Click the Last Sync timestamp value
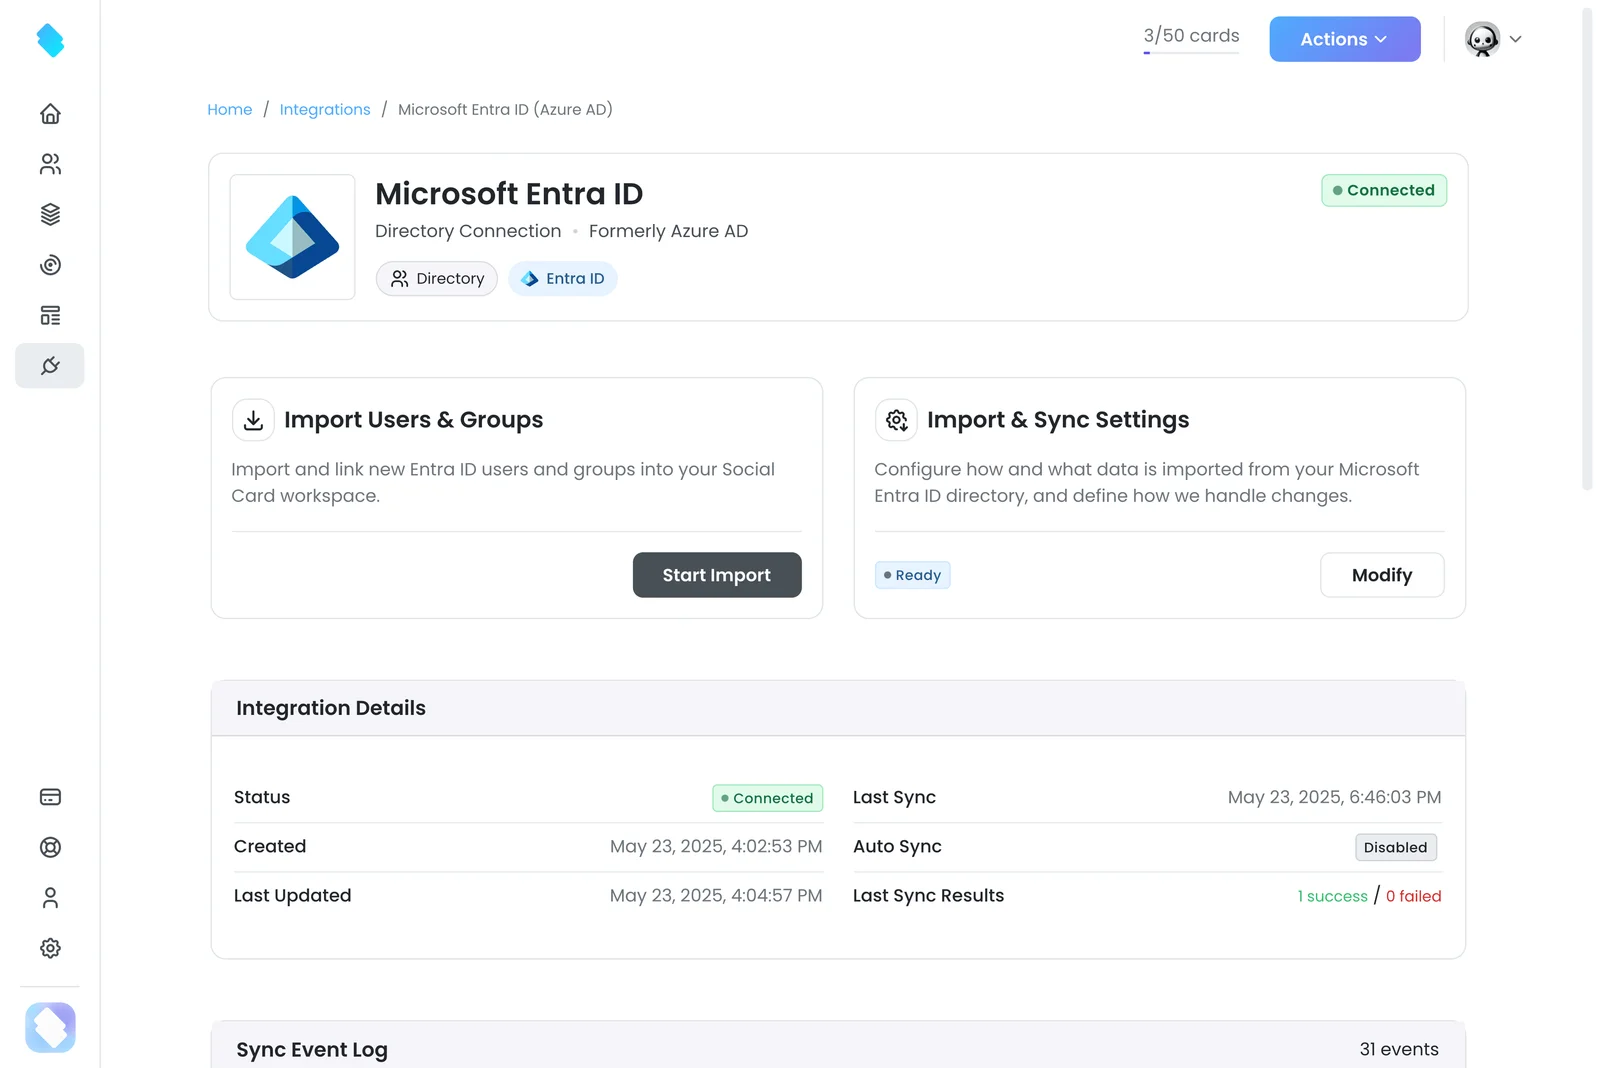 [1334, 797]
